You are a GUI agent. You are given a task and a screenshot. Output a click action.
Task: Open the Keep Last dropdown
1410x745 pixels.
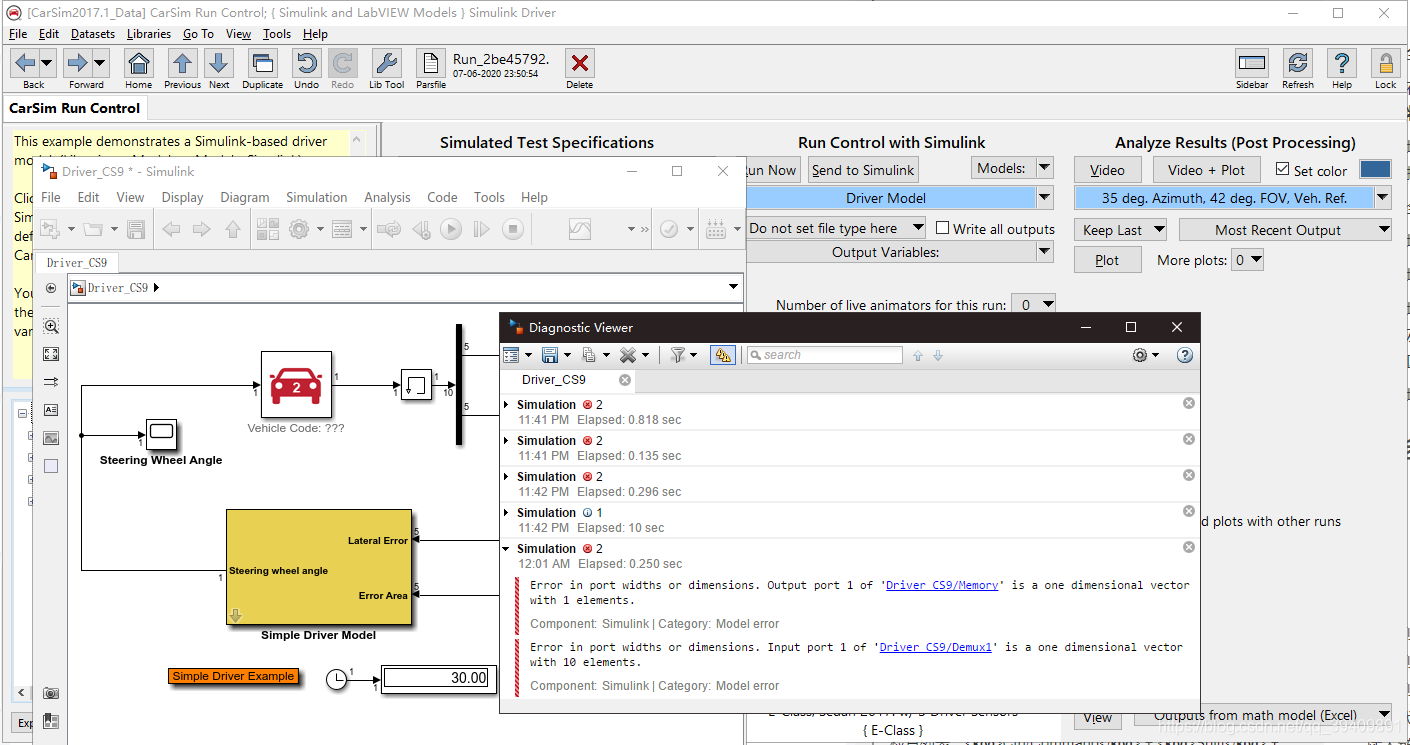click(x=1121, y=230)
